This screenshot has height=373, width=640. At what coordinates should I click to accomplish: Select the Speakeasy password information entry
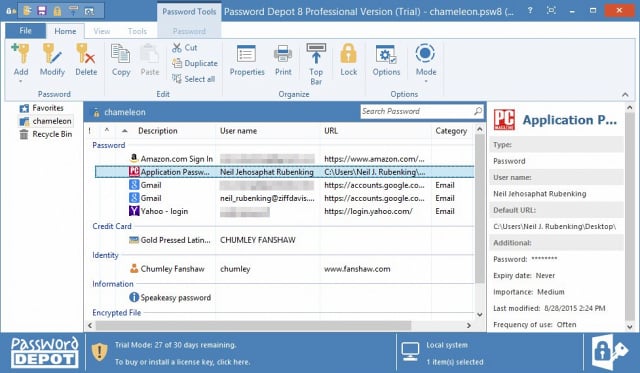284,298
